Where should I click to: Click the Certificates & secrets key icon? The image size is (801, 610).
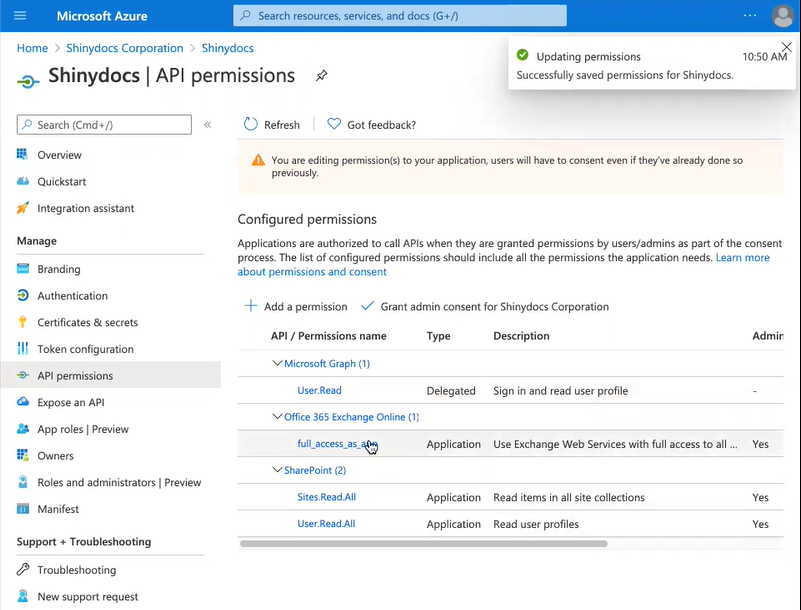pos(23,322)
